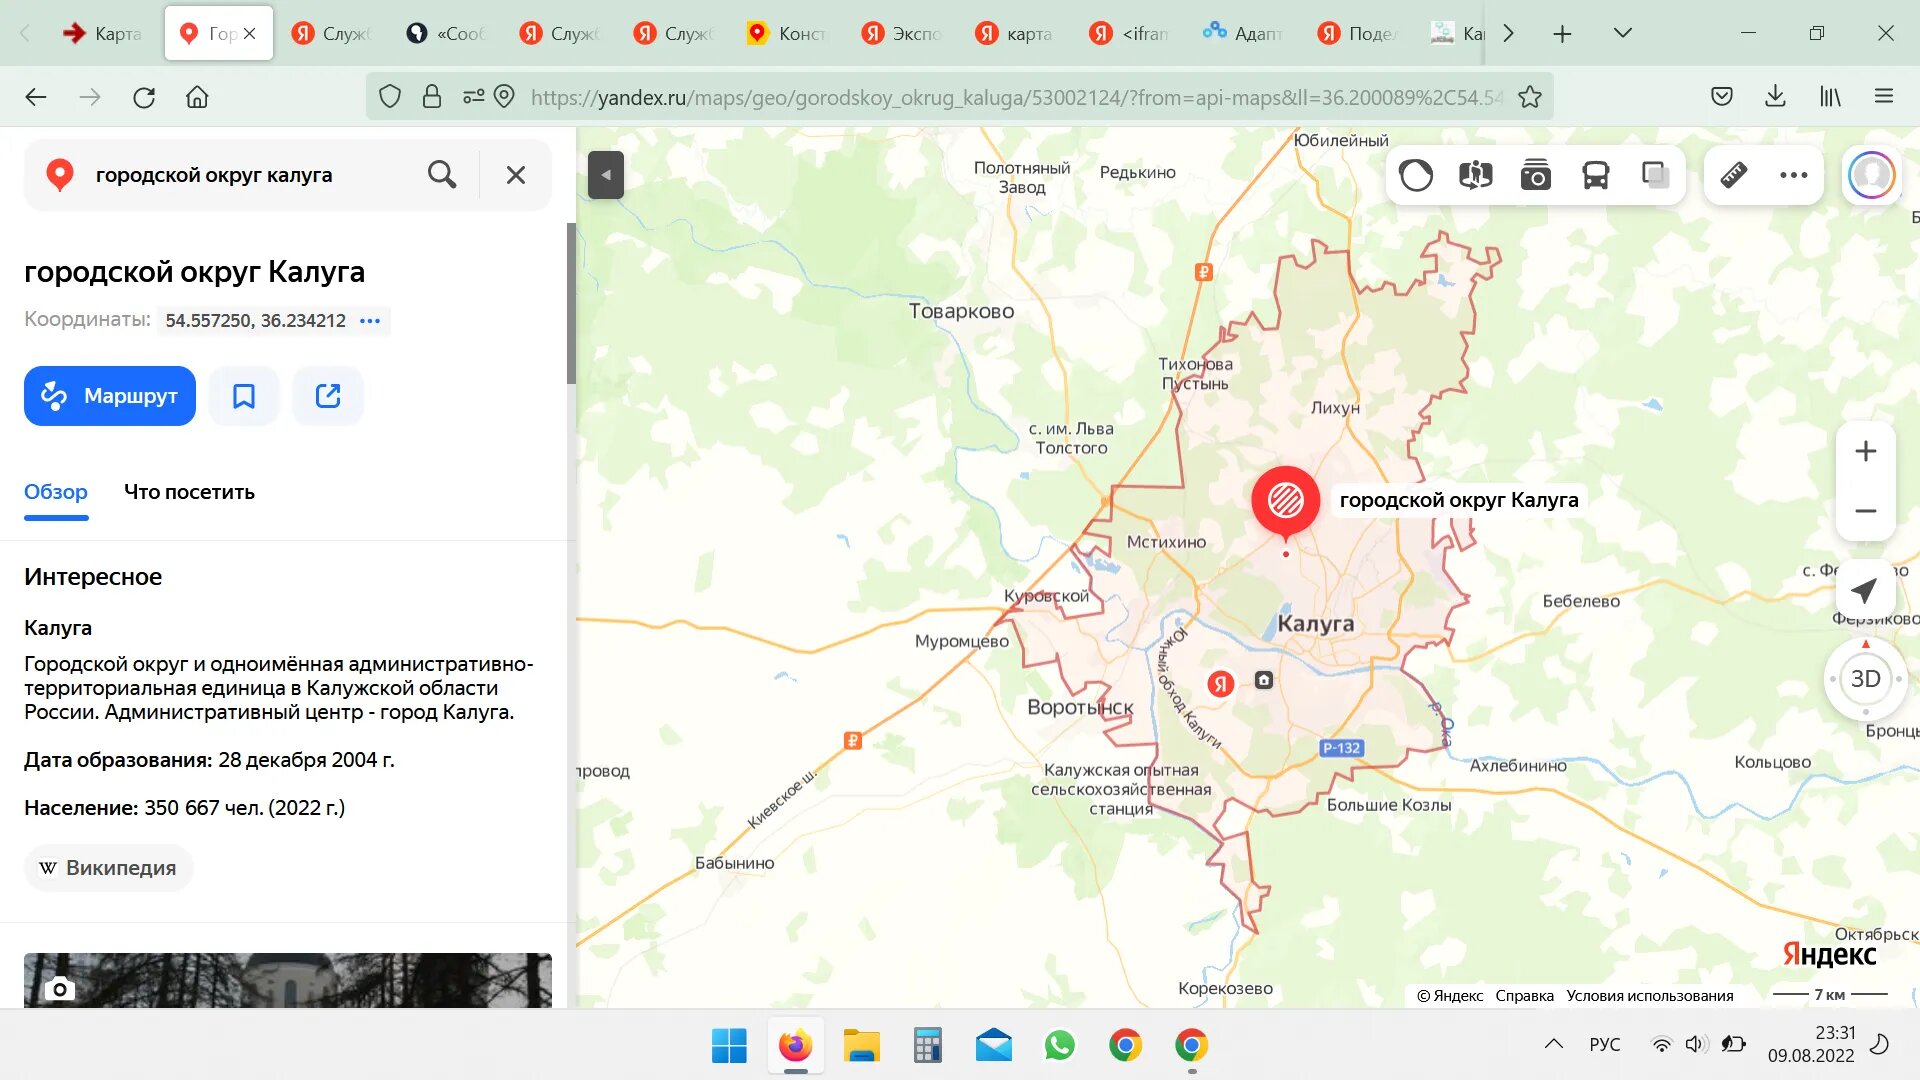This screenshot has height=1080, width=1920.
Task: Expand coordinates options with three dots
Action: tap(370, 321)
